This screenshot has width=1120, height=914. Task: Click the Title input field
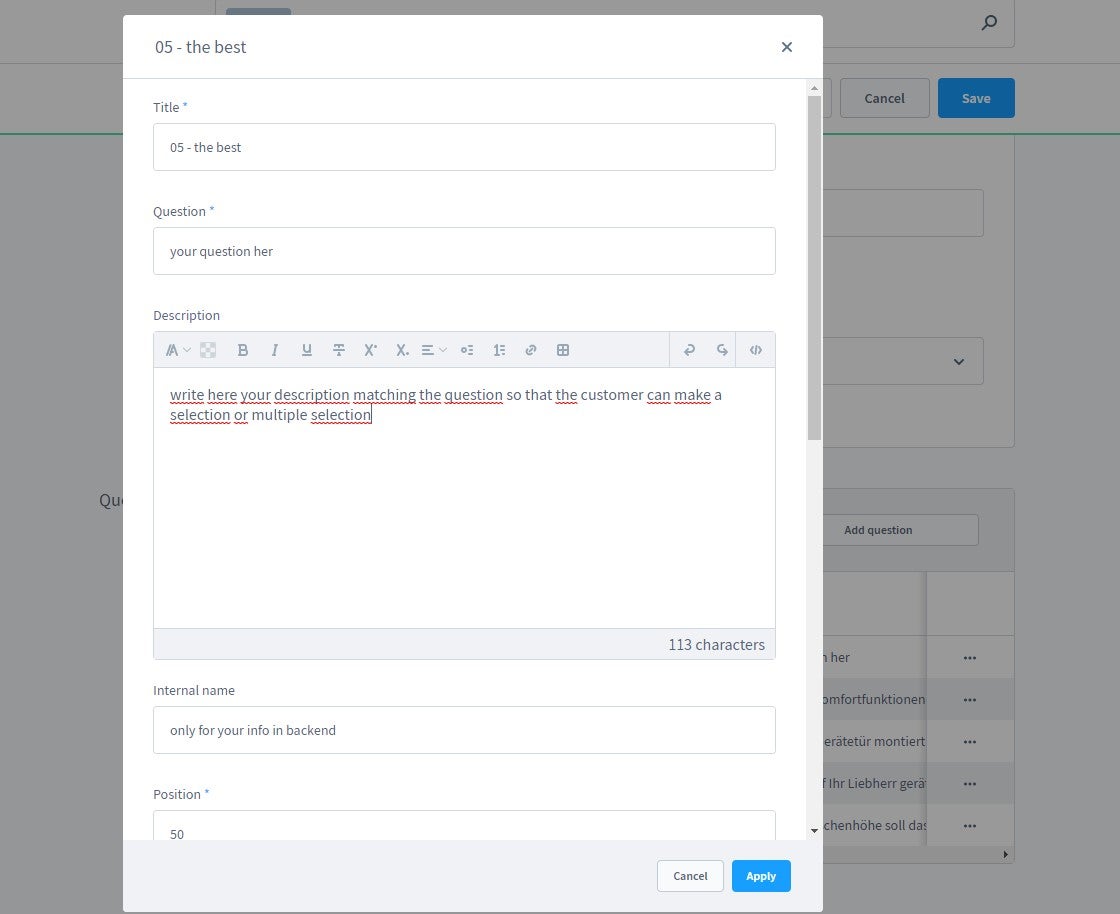(464, 147)
